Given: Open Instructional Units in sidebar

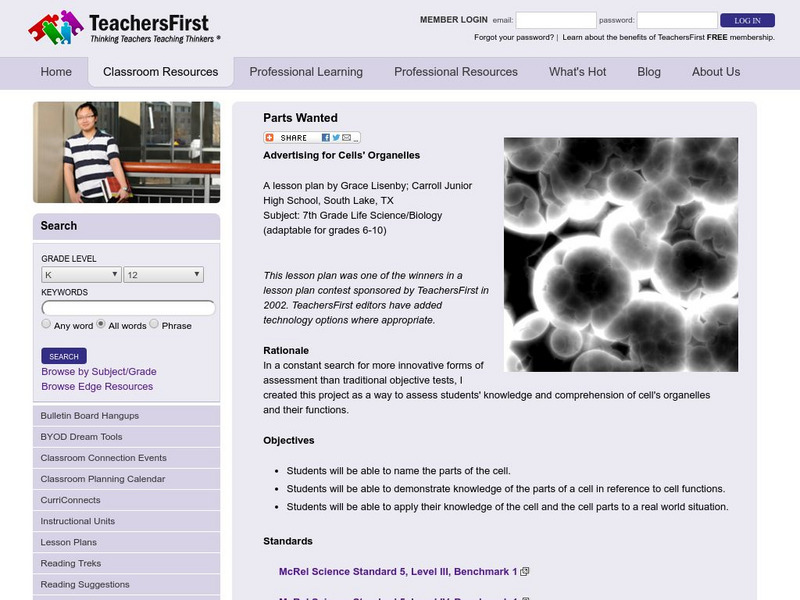Looking at the screenshot, I should pyautogui.click(x=127, y=521).
